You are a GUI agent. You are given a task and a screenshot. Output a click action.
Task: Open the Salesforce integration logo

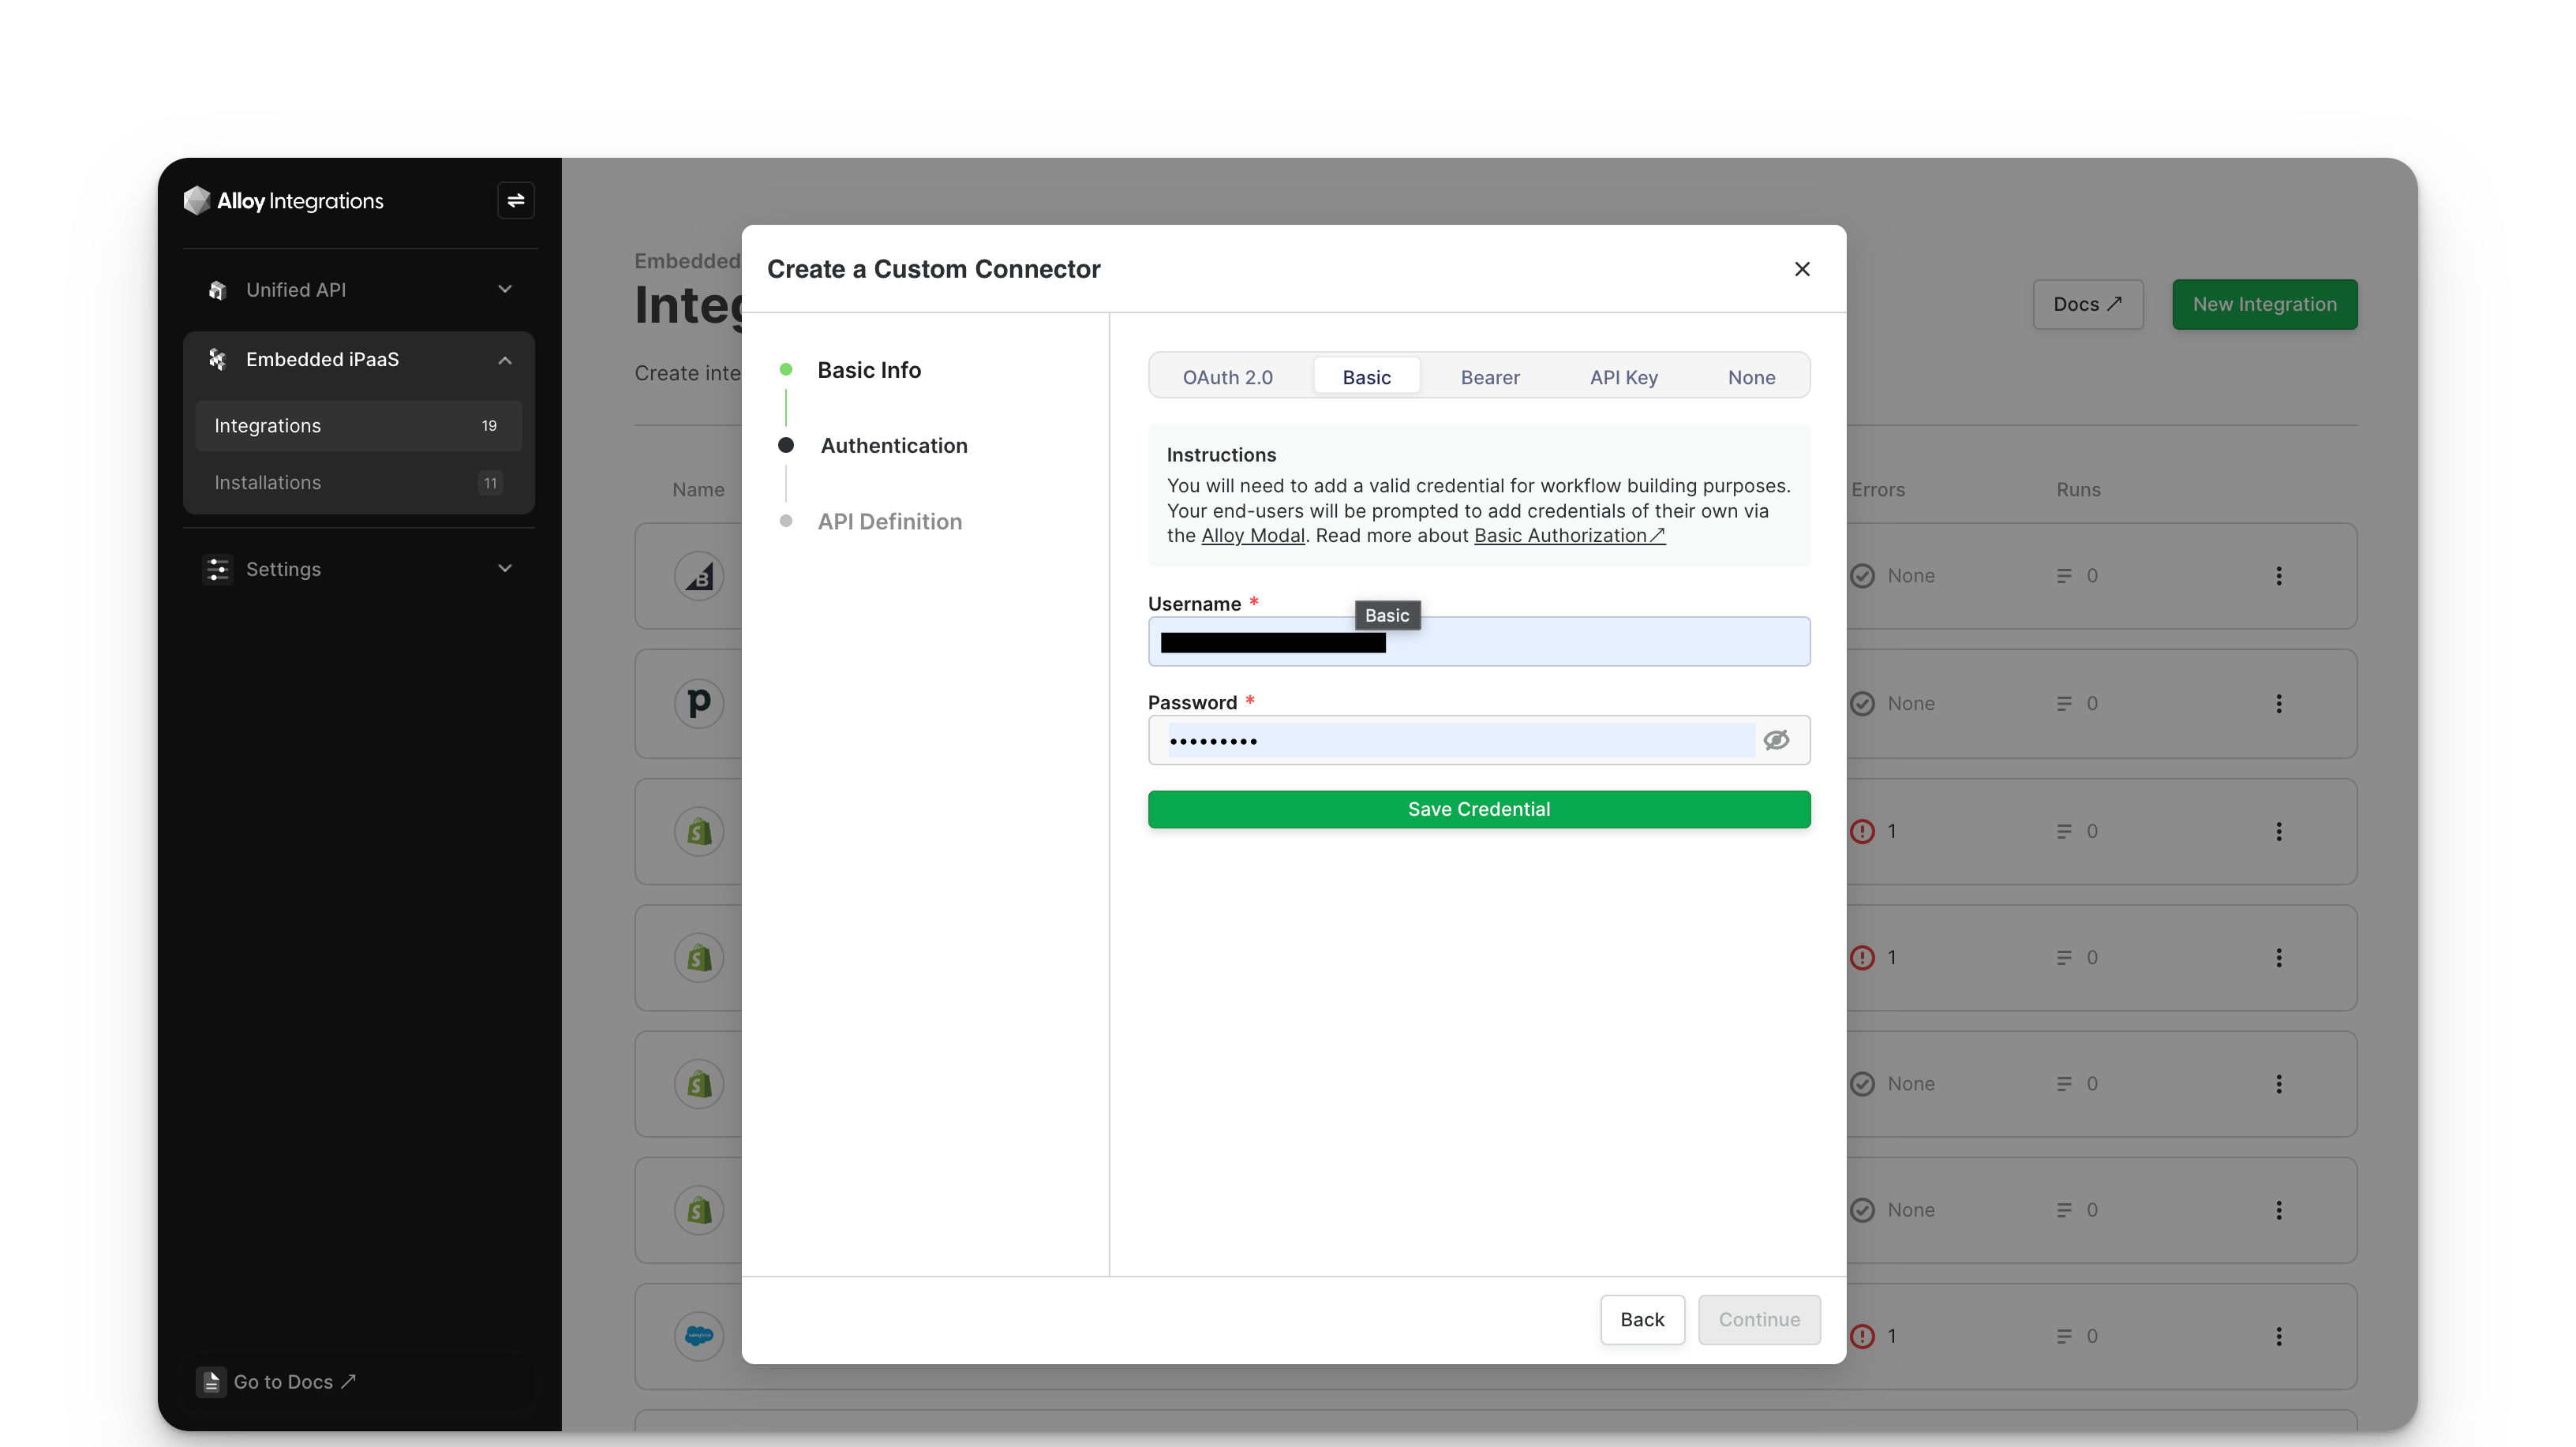click(698, 1336)
